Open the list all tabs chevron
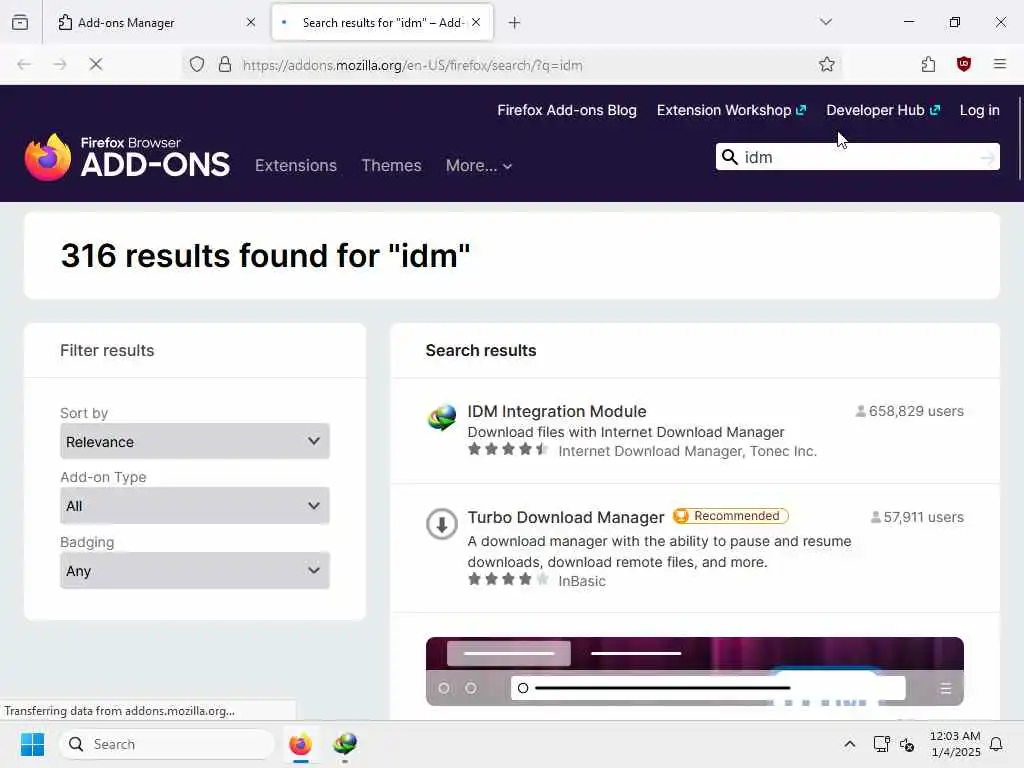Viewport: 1024px width, 768px height. pos(826,22)
